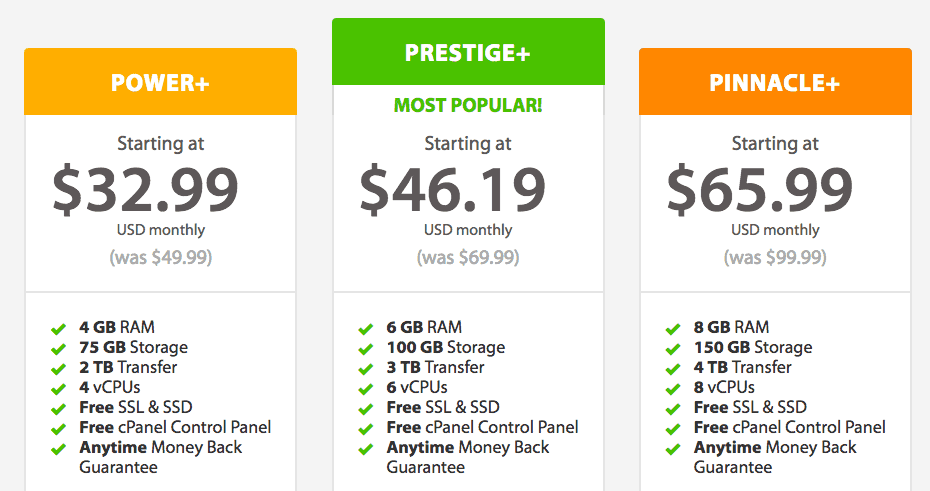
Task: Select the PRESTIGE+ plan header
Action: (468, 52)
